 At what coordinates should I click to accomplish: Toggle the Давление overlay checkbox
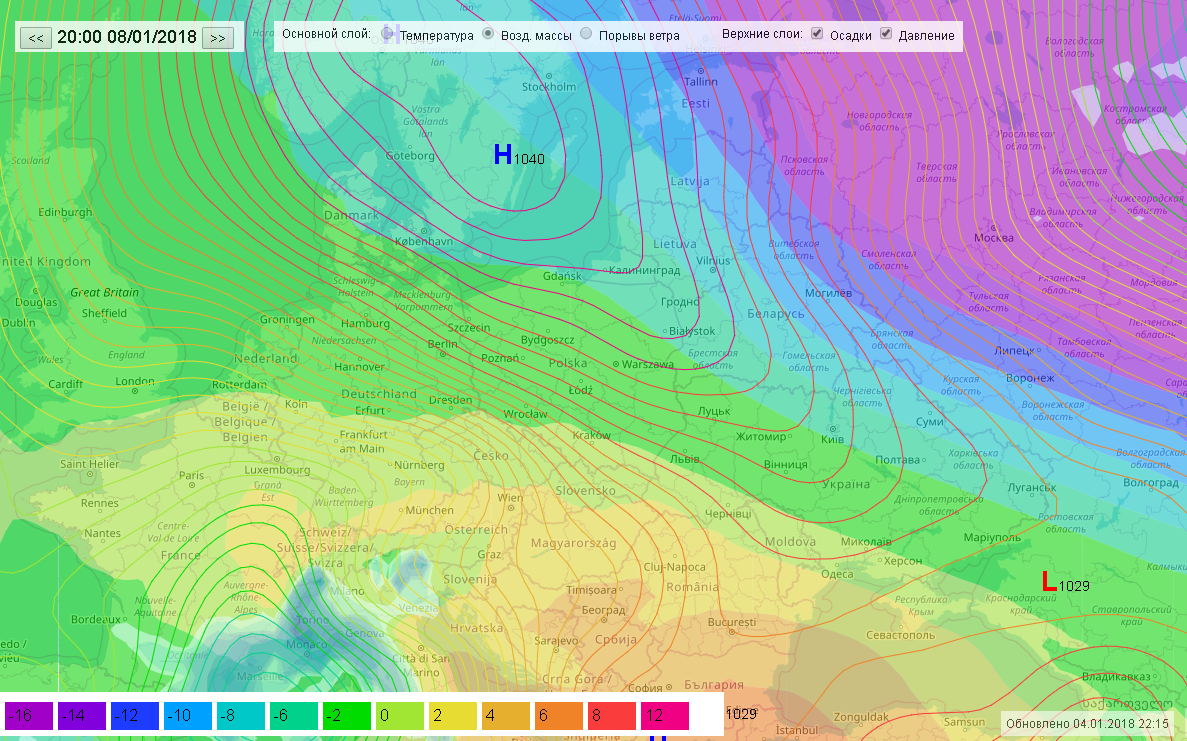[886, 34]
